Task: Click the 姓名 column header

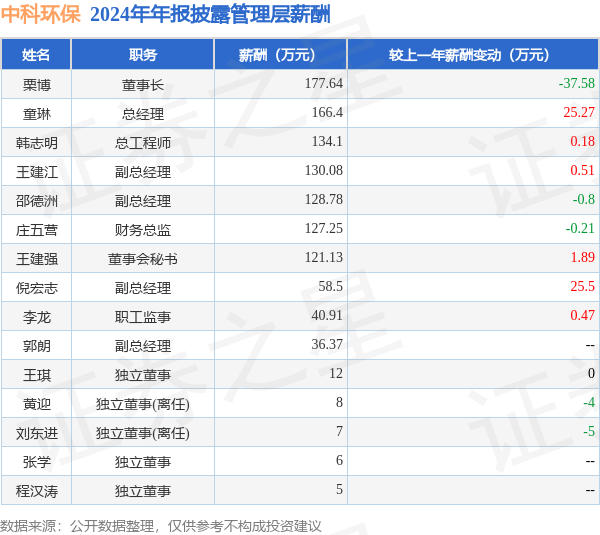Action: (36, 55)
